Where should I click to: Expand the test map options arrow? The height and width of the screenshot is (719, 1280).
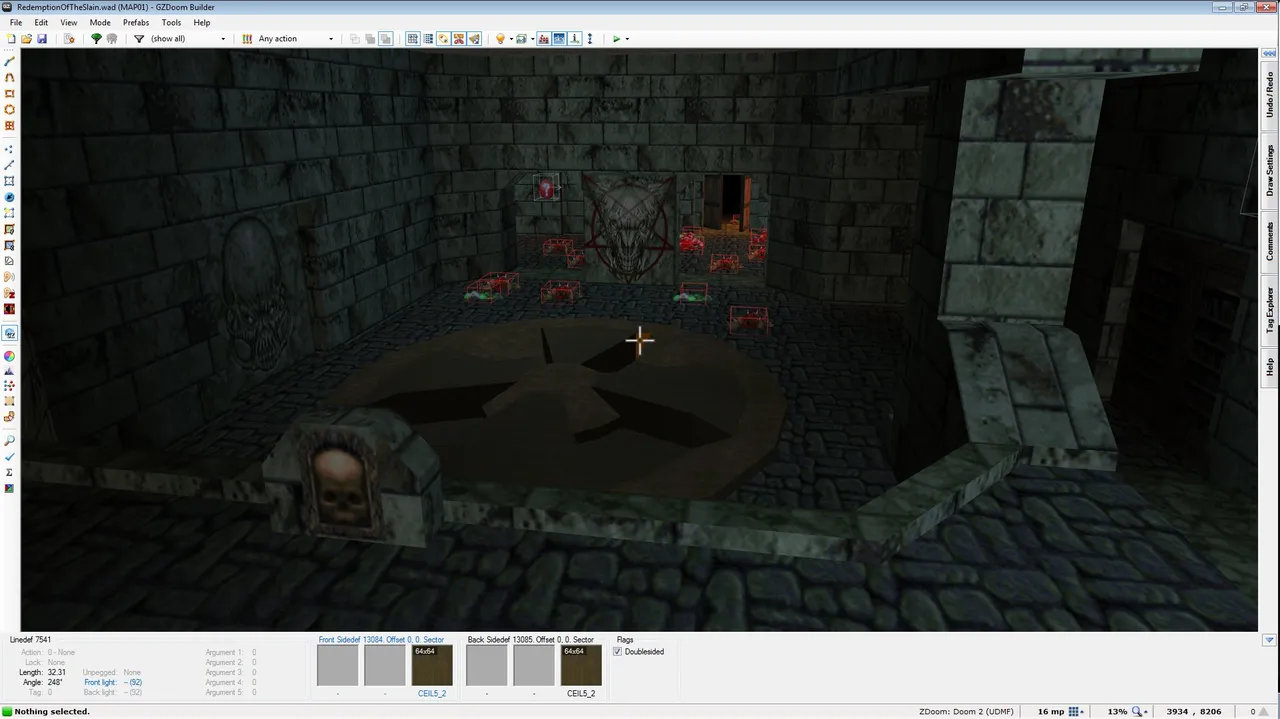coord(627,39)
